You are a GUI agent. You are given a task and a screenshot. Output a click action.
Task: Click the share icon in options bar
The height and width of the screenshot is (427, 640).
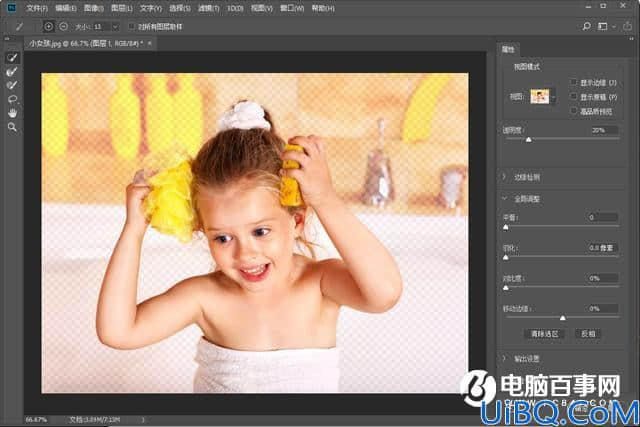pyautogui.click(x=628, y=27)
